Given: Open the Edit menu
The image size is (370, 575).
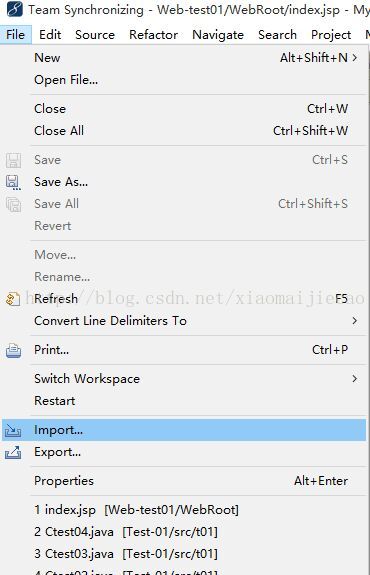Looking at the screenshot, I should pyautogui.click(x=50, y=35).
